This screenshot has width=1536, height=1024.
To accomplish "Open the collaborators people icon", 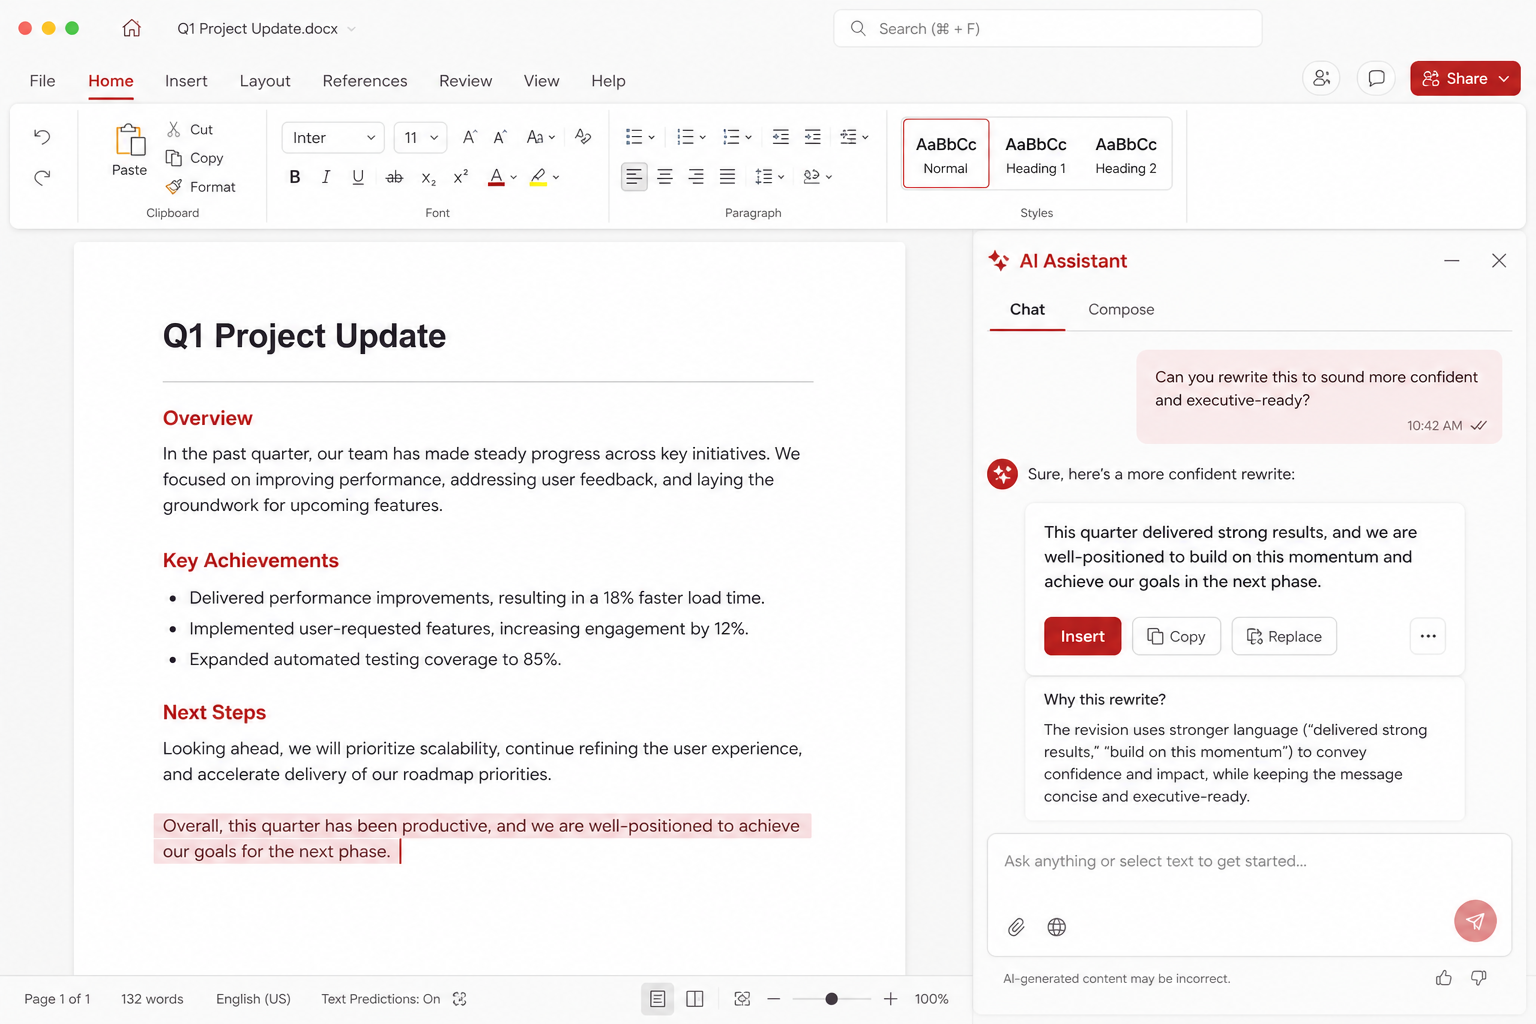I will point(1321,78).
